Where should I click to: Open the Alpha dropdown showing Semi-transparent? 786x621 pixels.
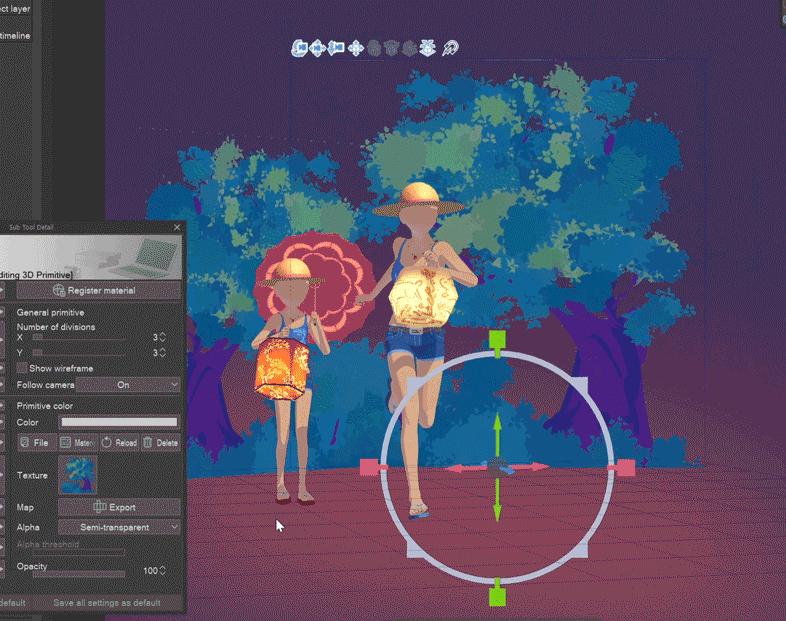click(119, 527)
